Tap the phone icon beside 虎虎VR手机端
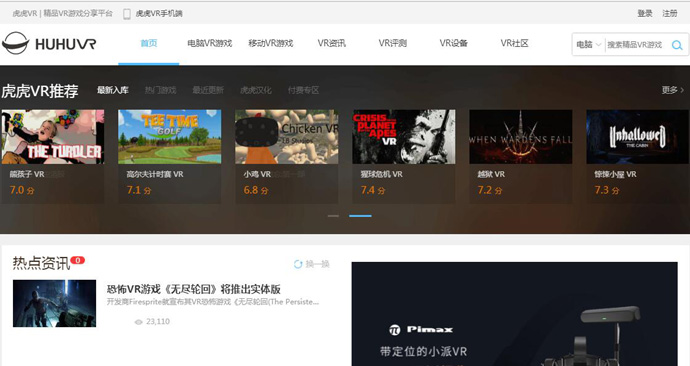The width and height of the screenshot is (690, 366). click(127, 14)
